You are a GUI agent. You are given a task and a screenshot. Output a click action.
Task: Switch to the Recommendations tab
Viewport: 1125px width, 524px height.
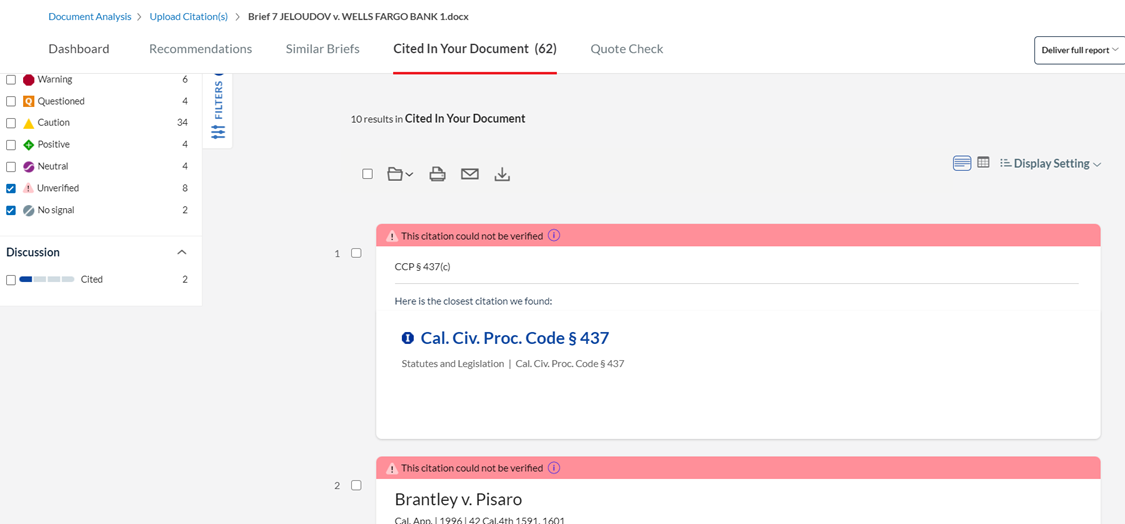[201, 49]
